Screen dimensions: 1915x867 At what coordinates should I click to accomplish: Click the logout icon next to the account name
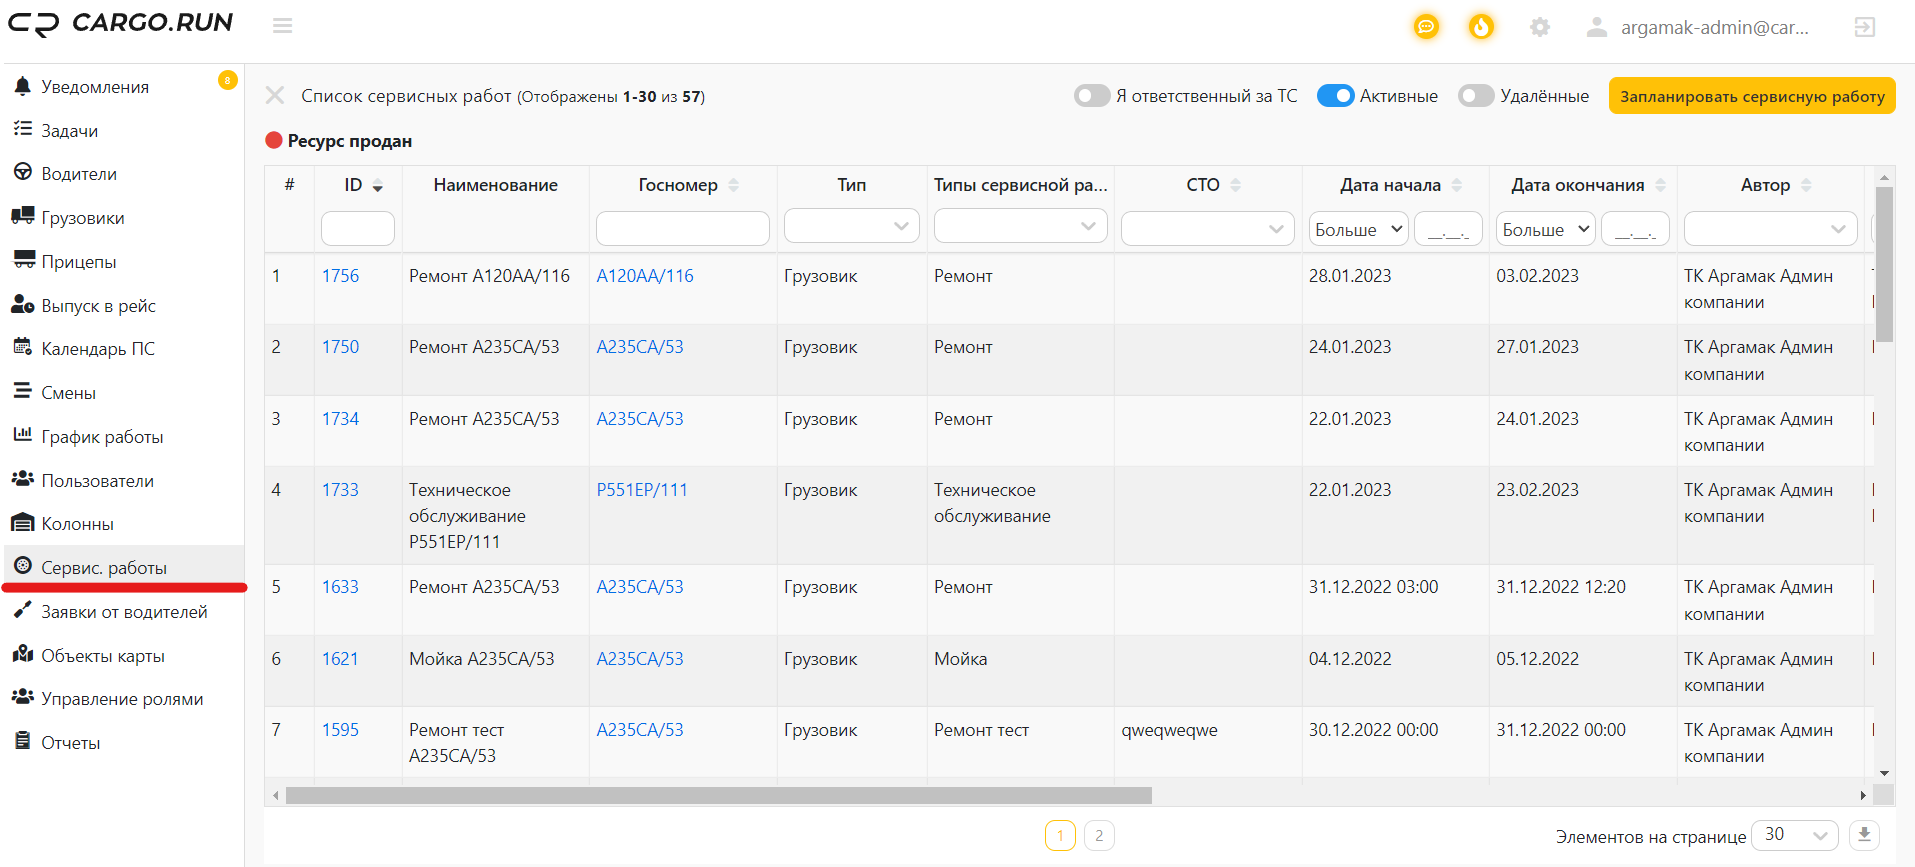click(1865, 27)
